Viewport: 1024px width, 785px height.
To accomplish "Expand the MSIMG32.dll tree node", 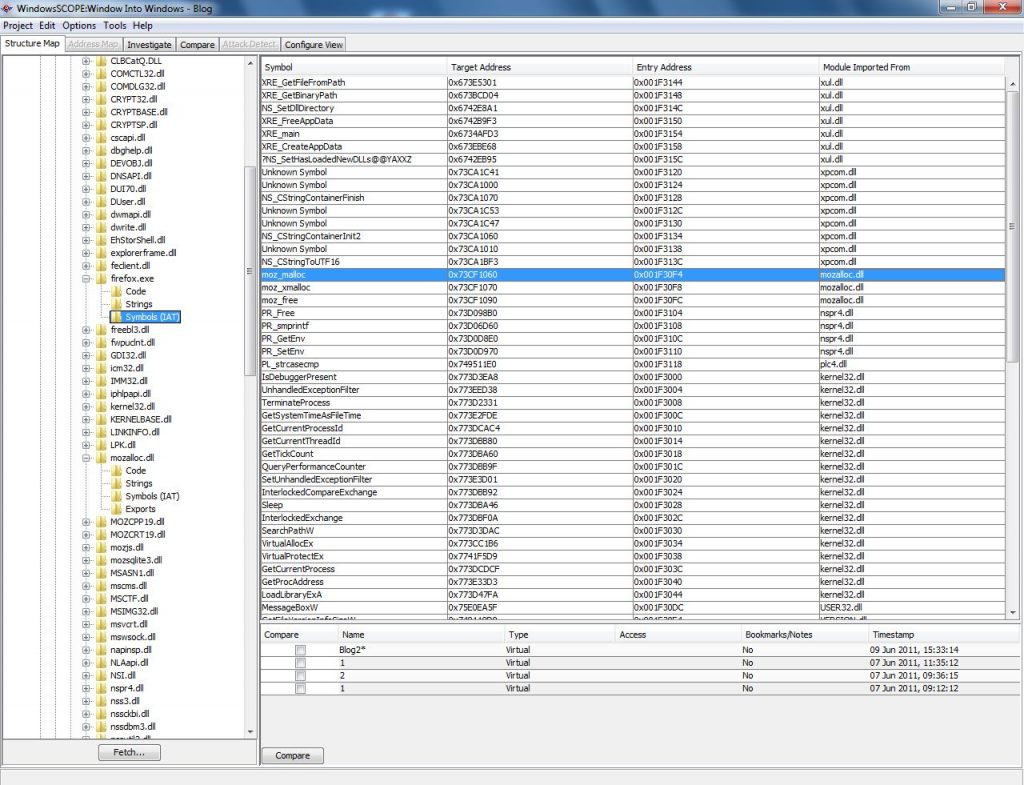I will pyautogui.click(x=86, y=611).
